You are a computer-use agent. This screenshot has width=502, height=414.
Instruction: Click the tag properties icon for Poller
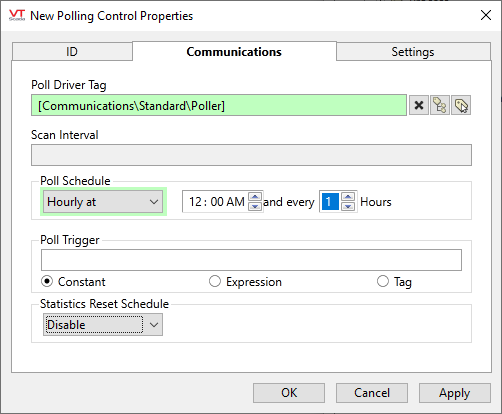461,105
